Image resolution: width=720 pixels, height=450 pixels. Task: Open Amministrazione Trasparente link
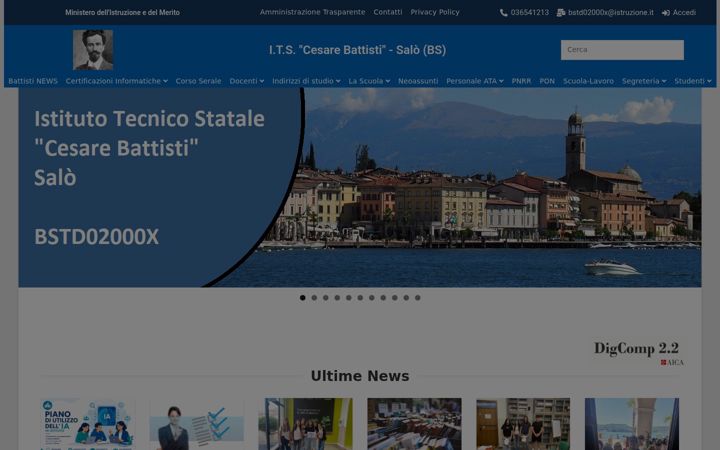pyautogui.click(x=312, y=12)
